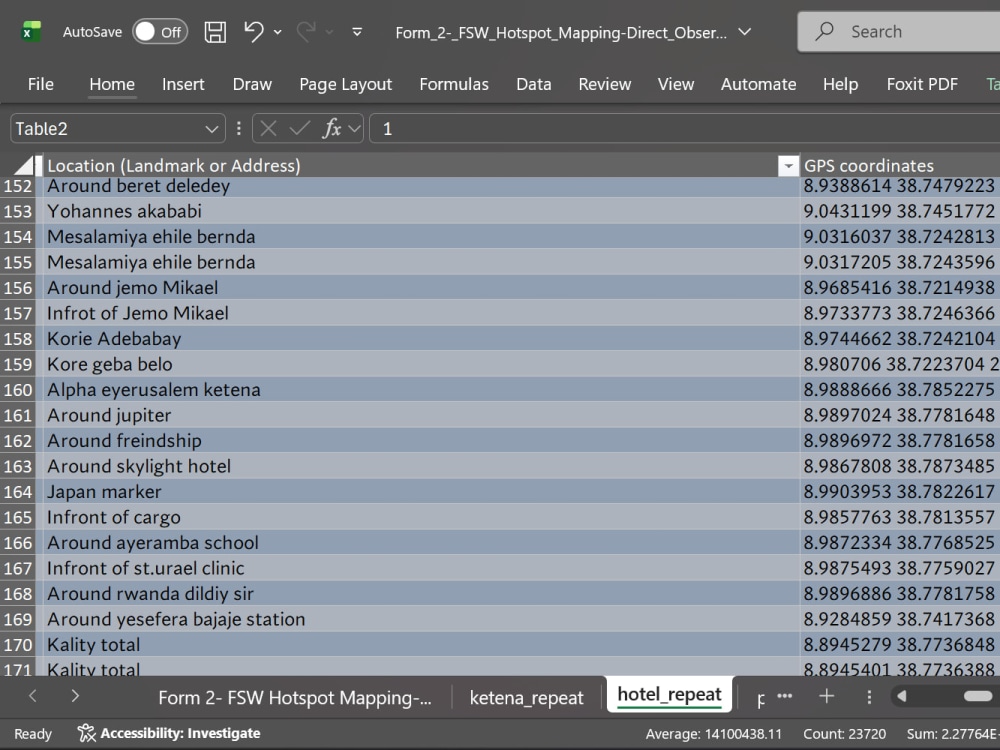Screen dimensions: 1000x750
Task: Expand the chevron next to the fx icon
Action: 355,129
